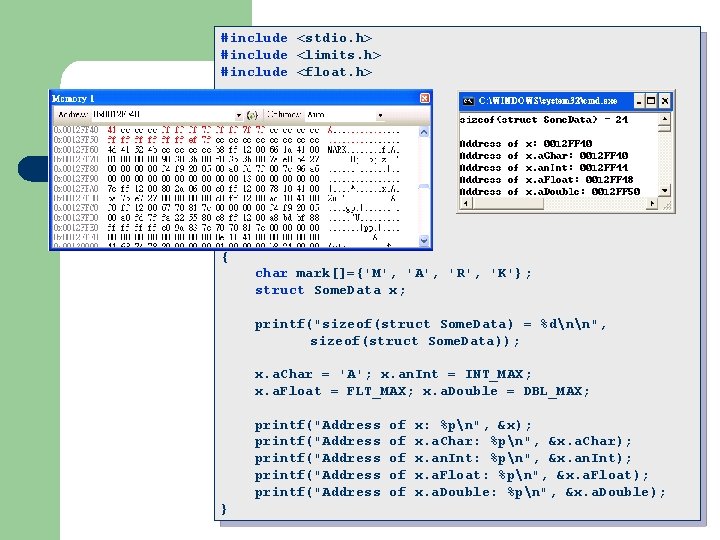Click the resize grip of cmd.exe window
Image resolution: width=720 pixels, height=540 pixels.
click(666, 205)
